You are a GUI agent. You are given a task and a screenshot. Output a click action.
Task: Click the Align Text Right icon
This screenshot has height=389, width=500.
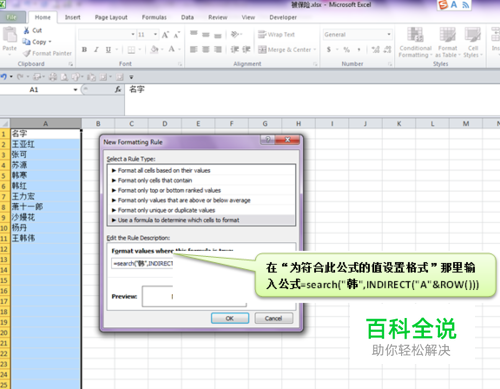click(x=218, y=50)
